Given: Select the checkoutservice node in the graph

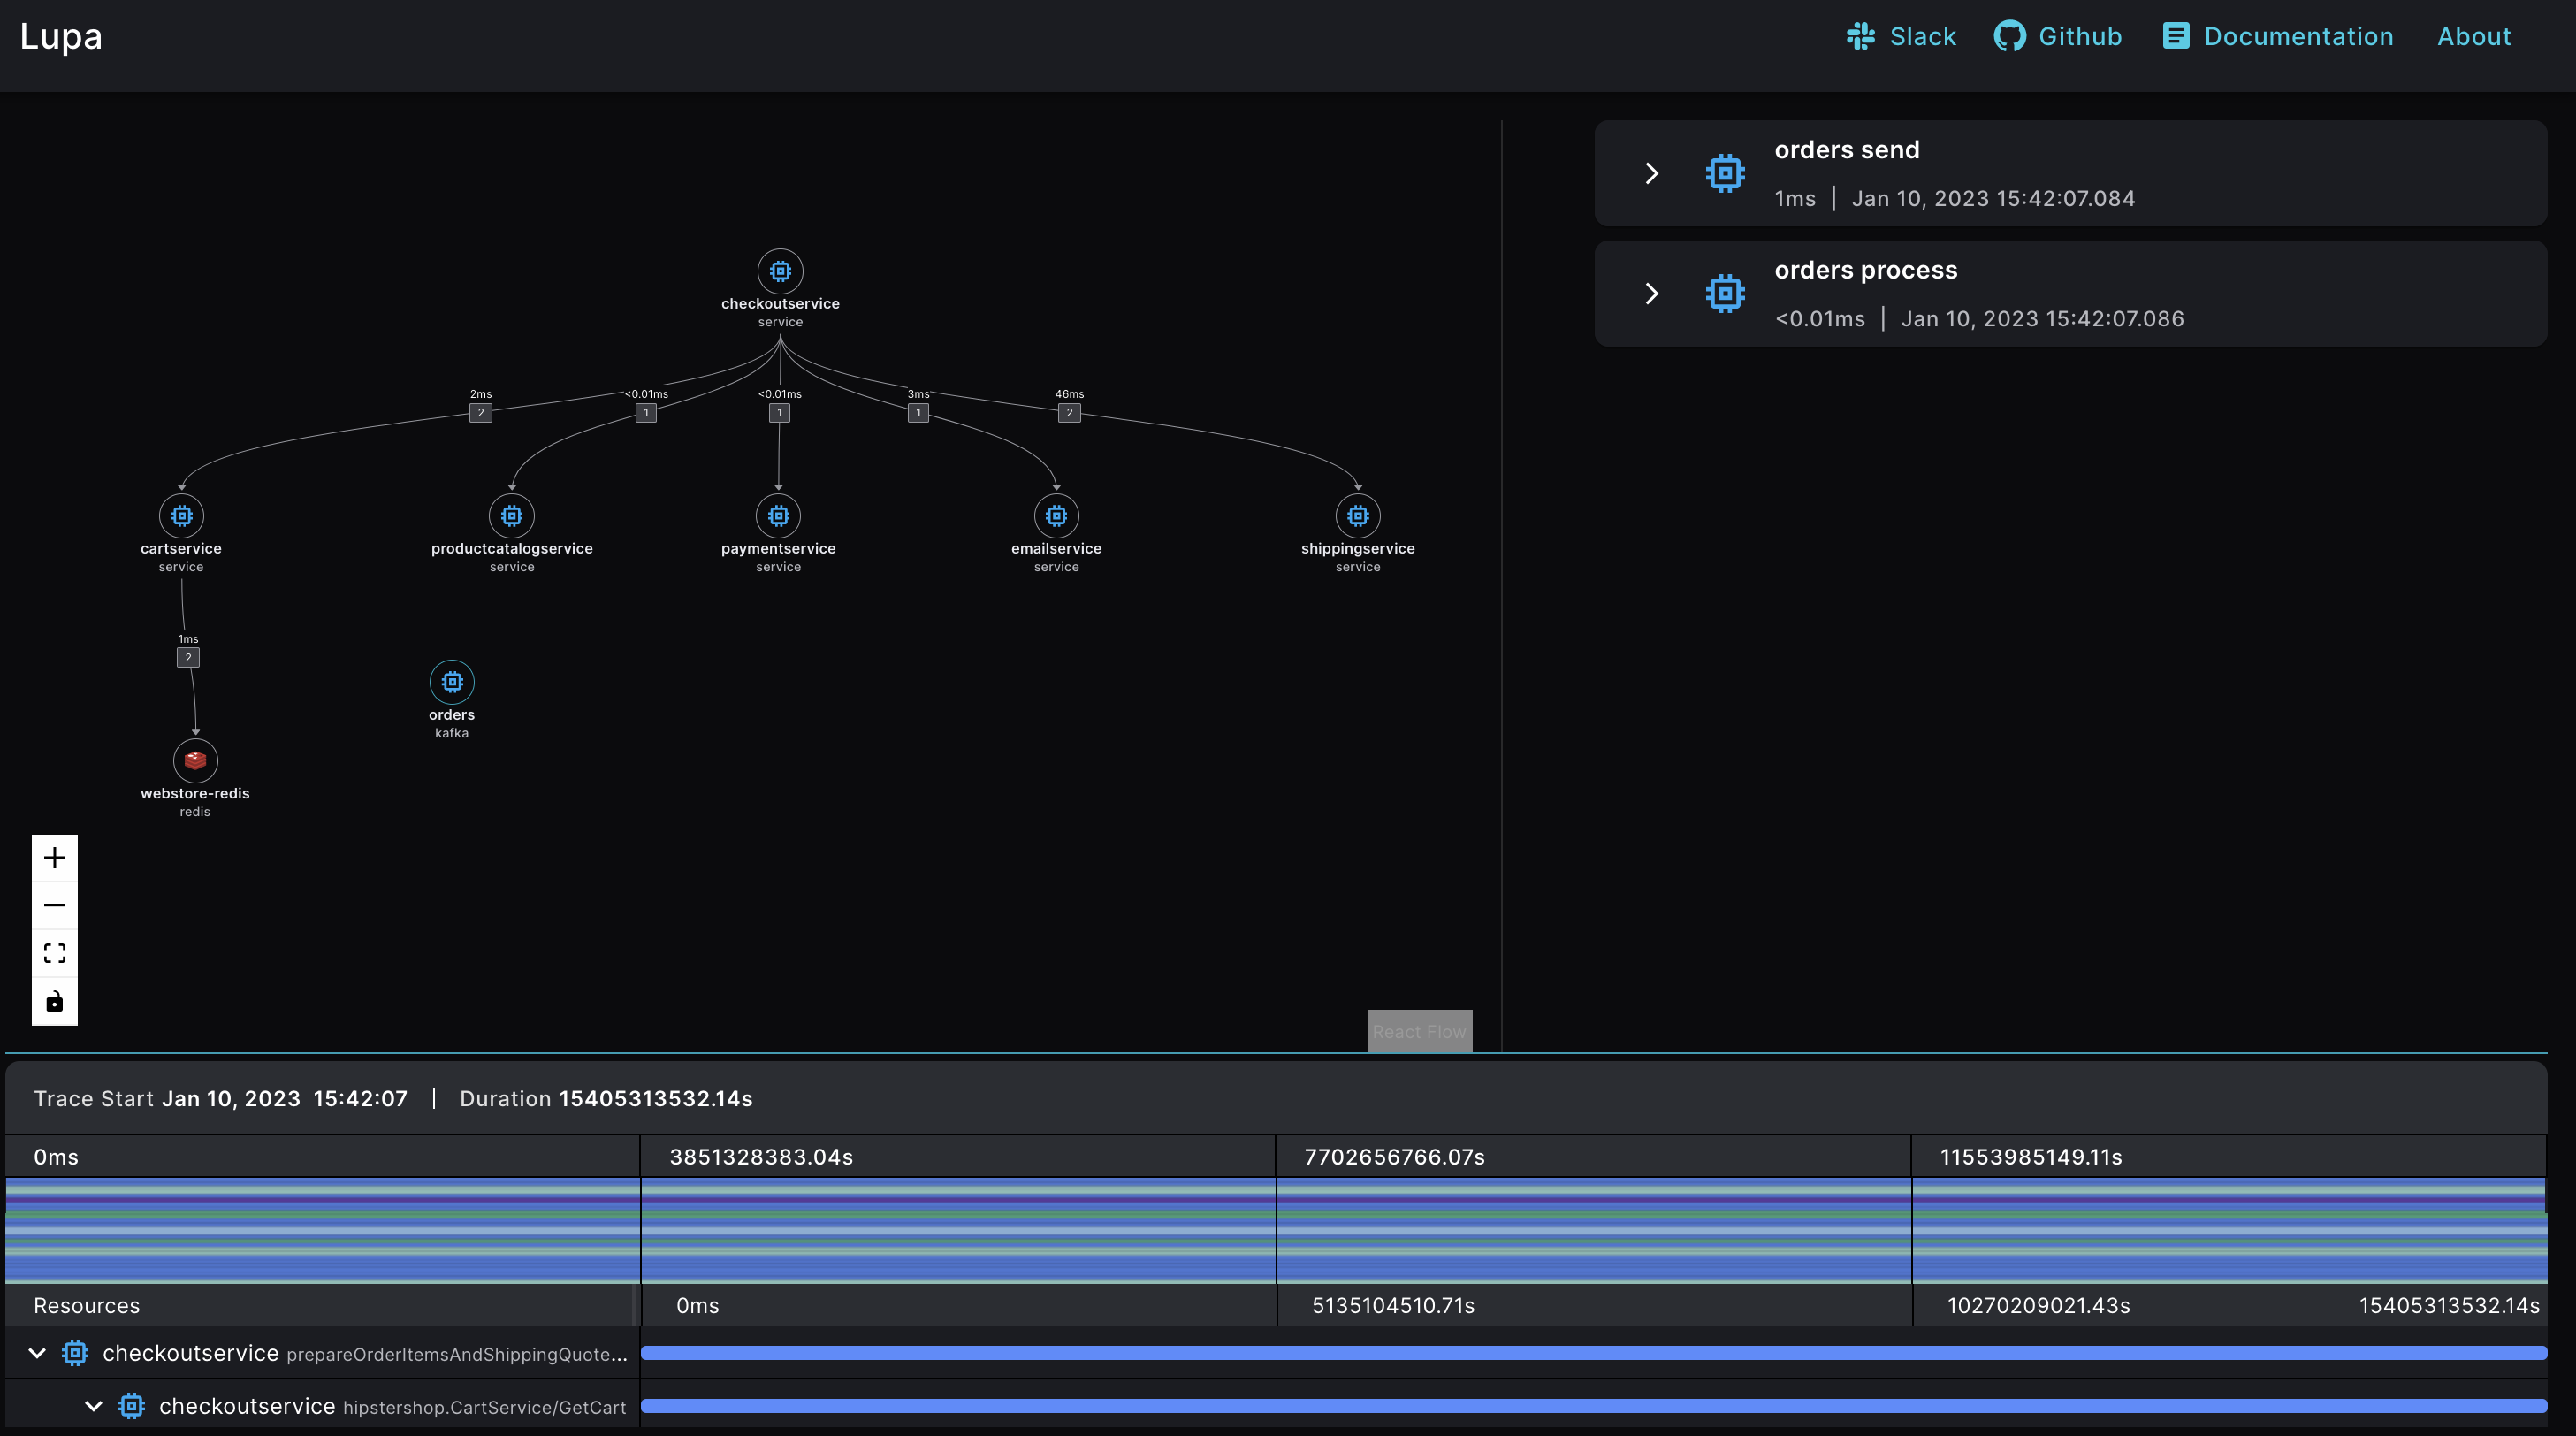Looking at the screenshot, I should click(x=779, y=270).
